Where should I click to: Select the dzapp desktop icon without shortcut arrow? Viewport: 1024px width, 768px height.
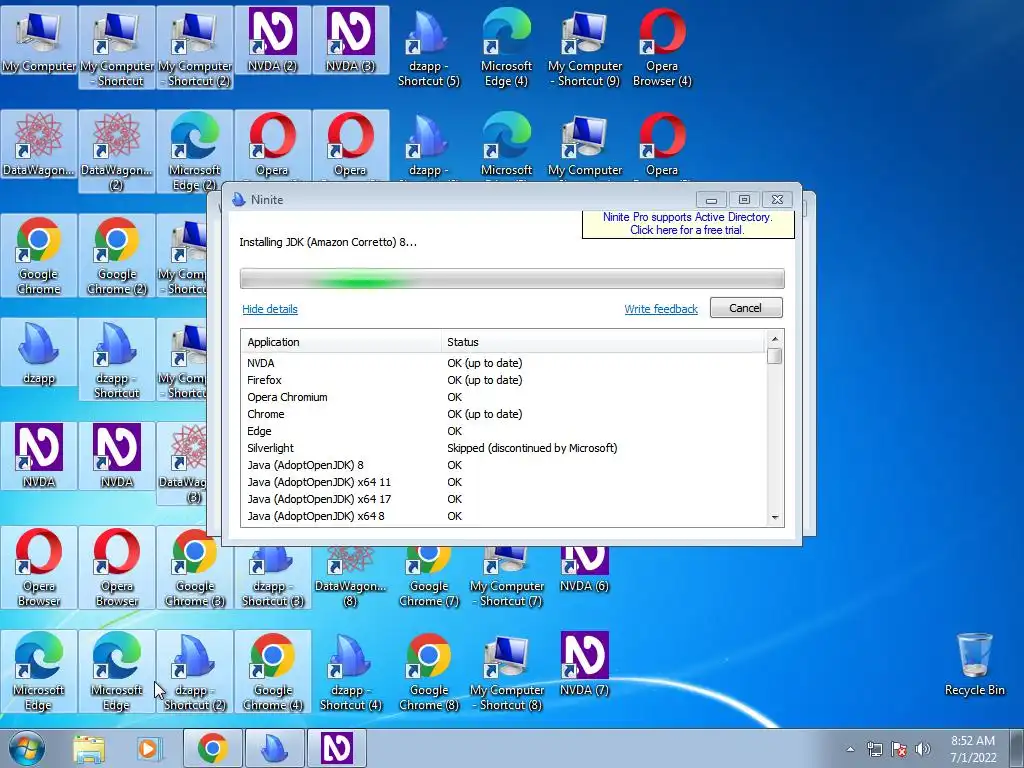click(39, 353)
